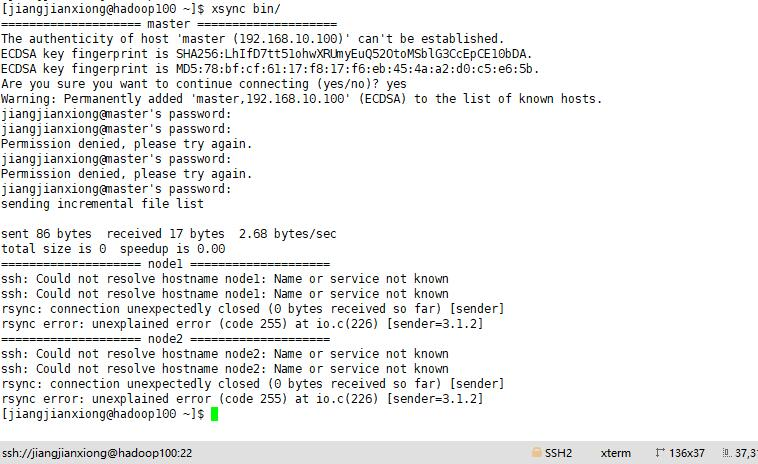Screen dimensions: 758x464
Task: Click the 'Warning: Permanently added' line
Action: 302,99
